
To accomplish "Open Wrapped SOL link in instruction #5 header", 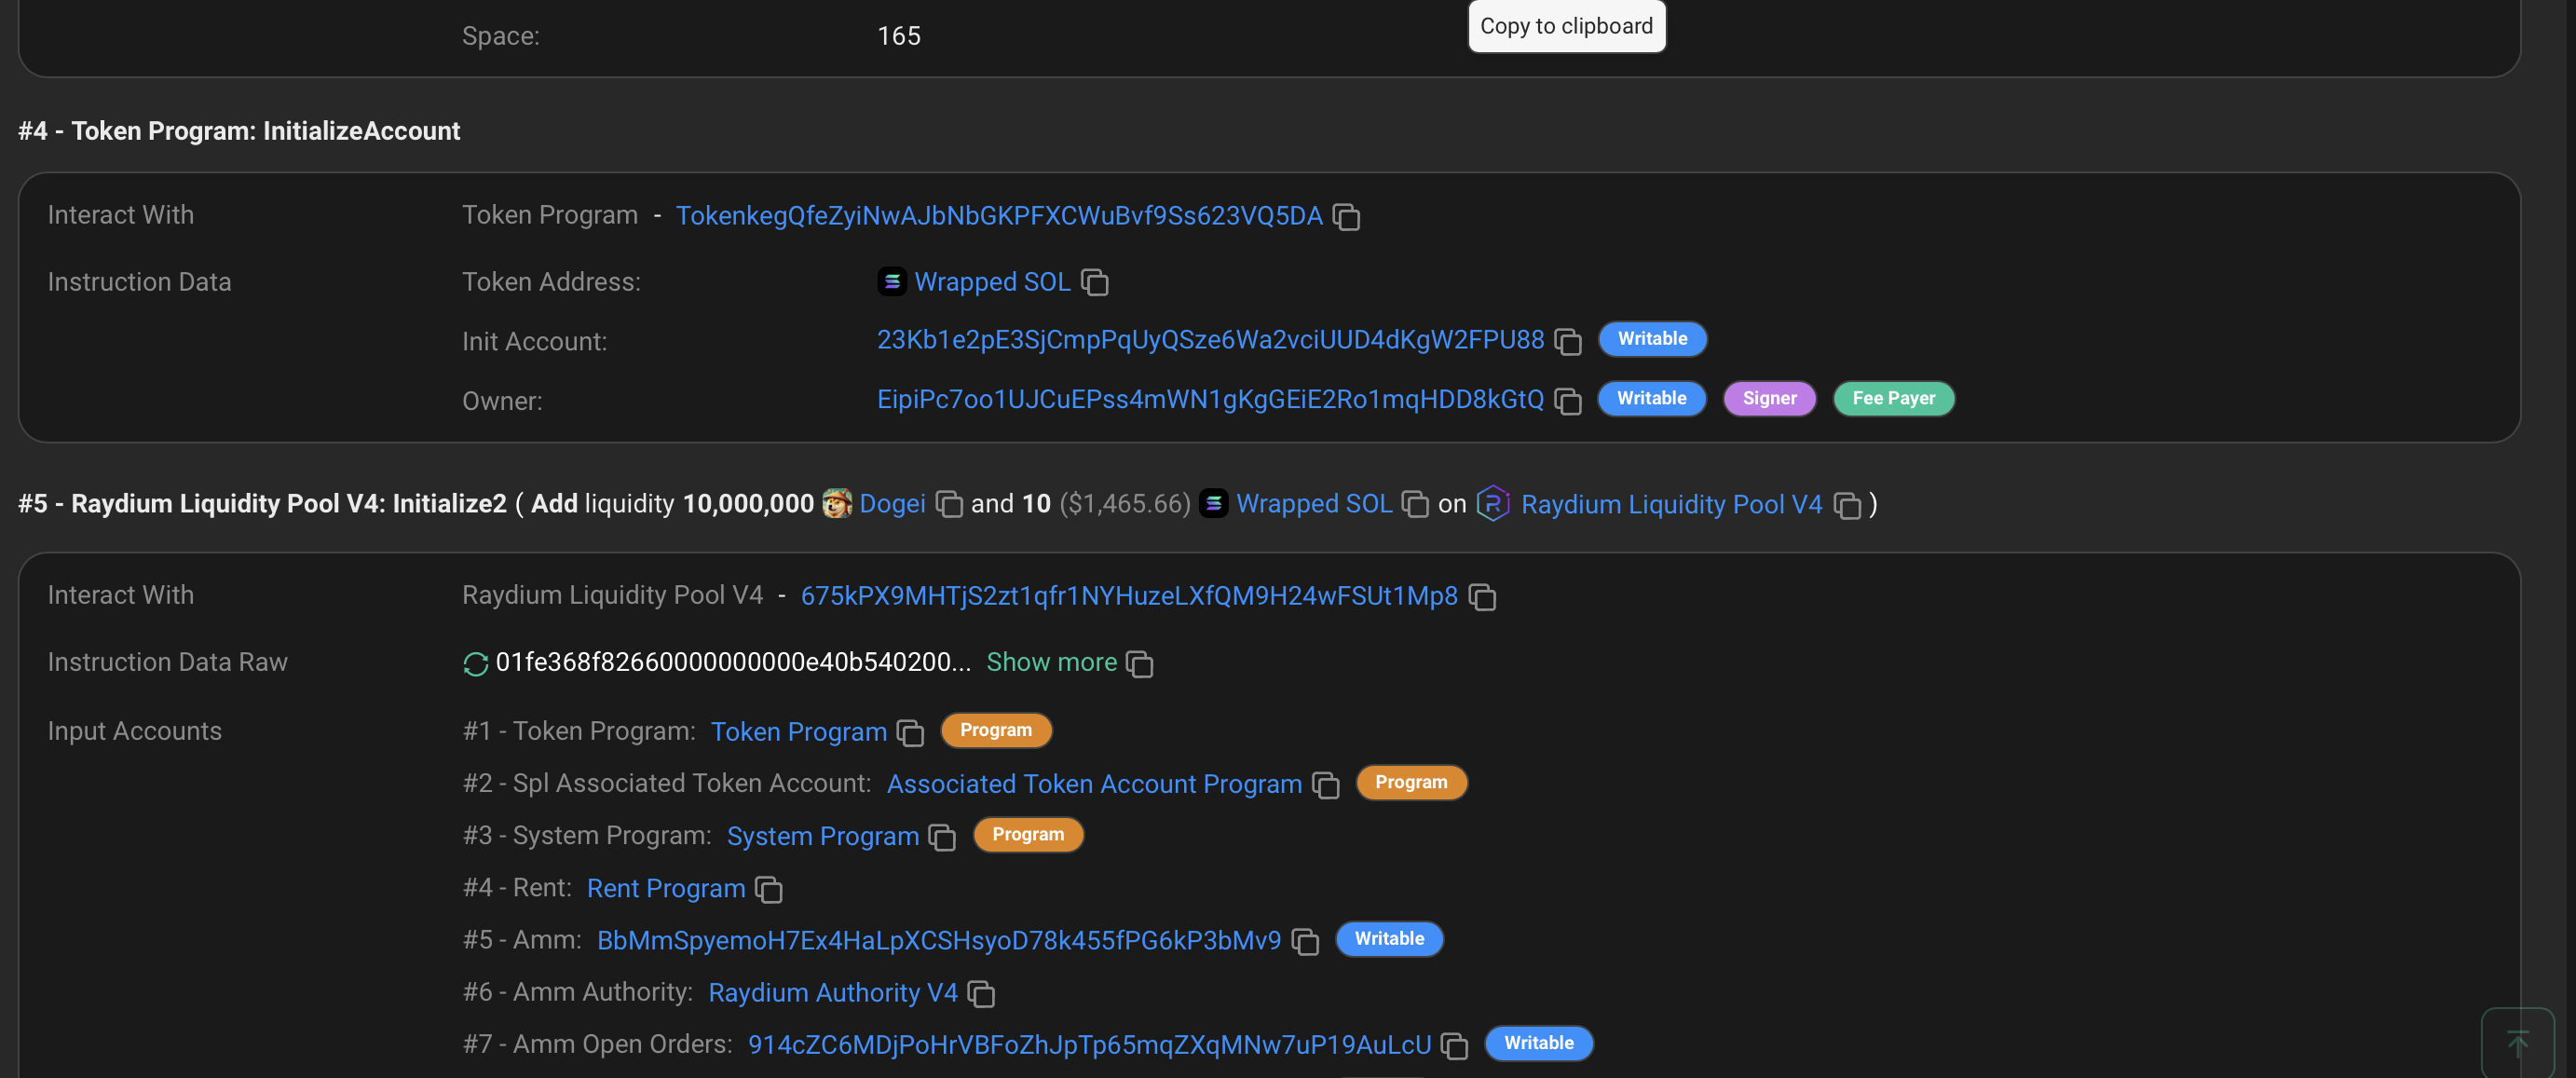I will 1314,504.
